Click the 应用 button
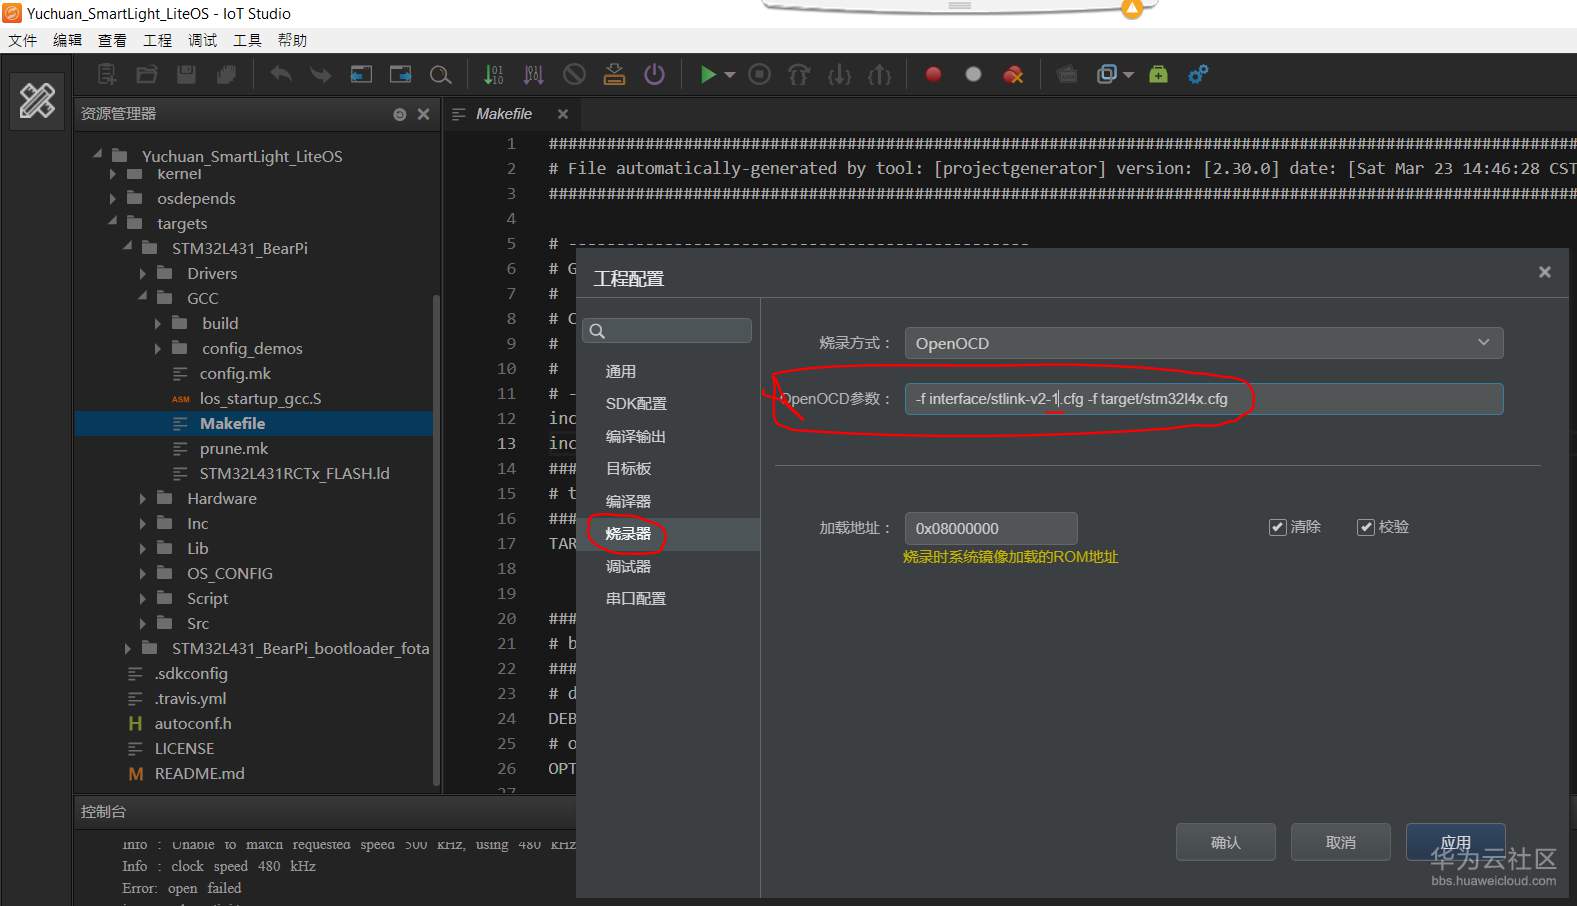 pyautogui.click(x=1455, y=842)
